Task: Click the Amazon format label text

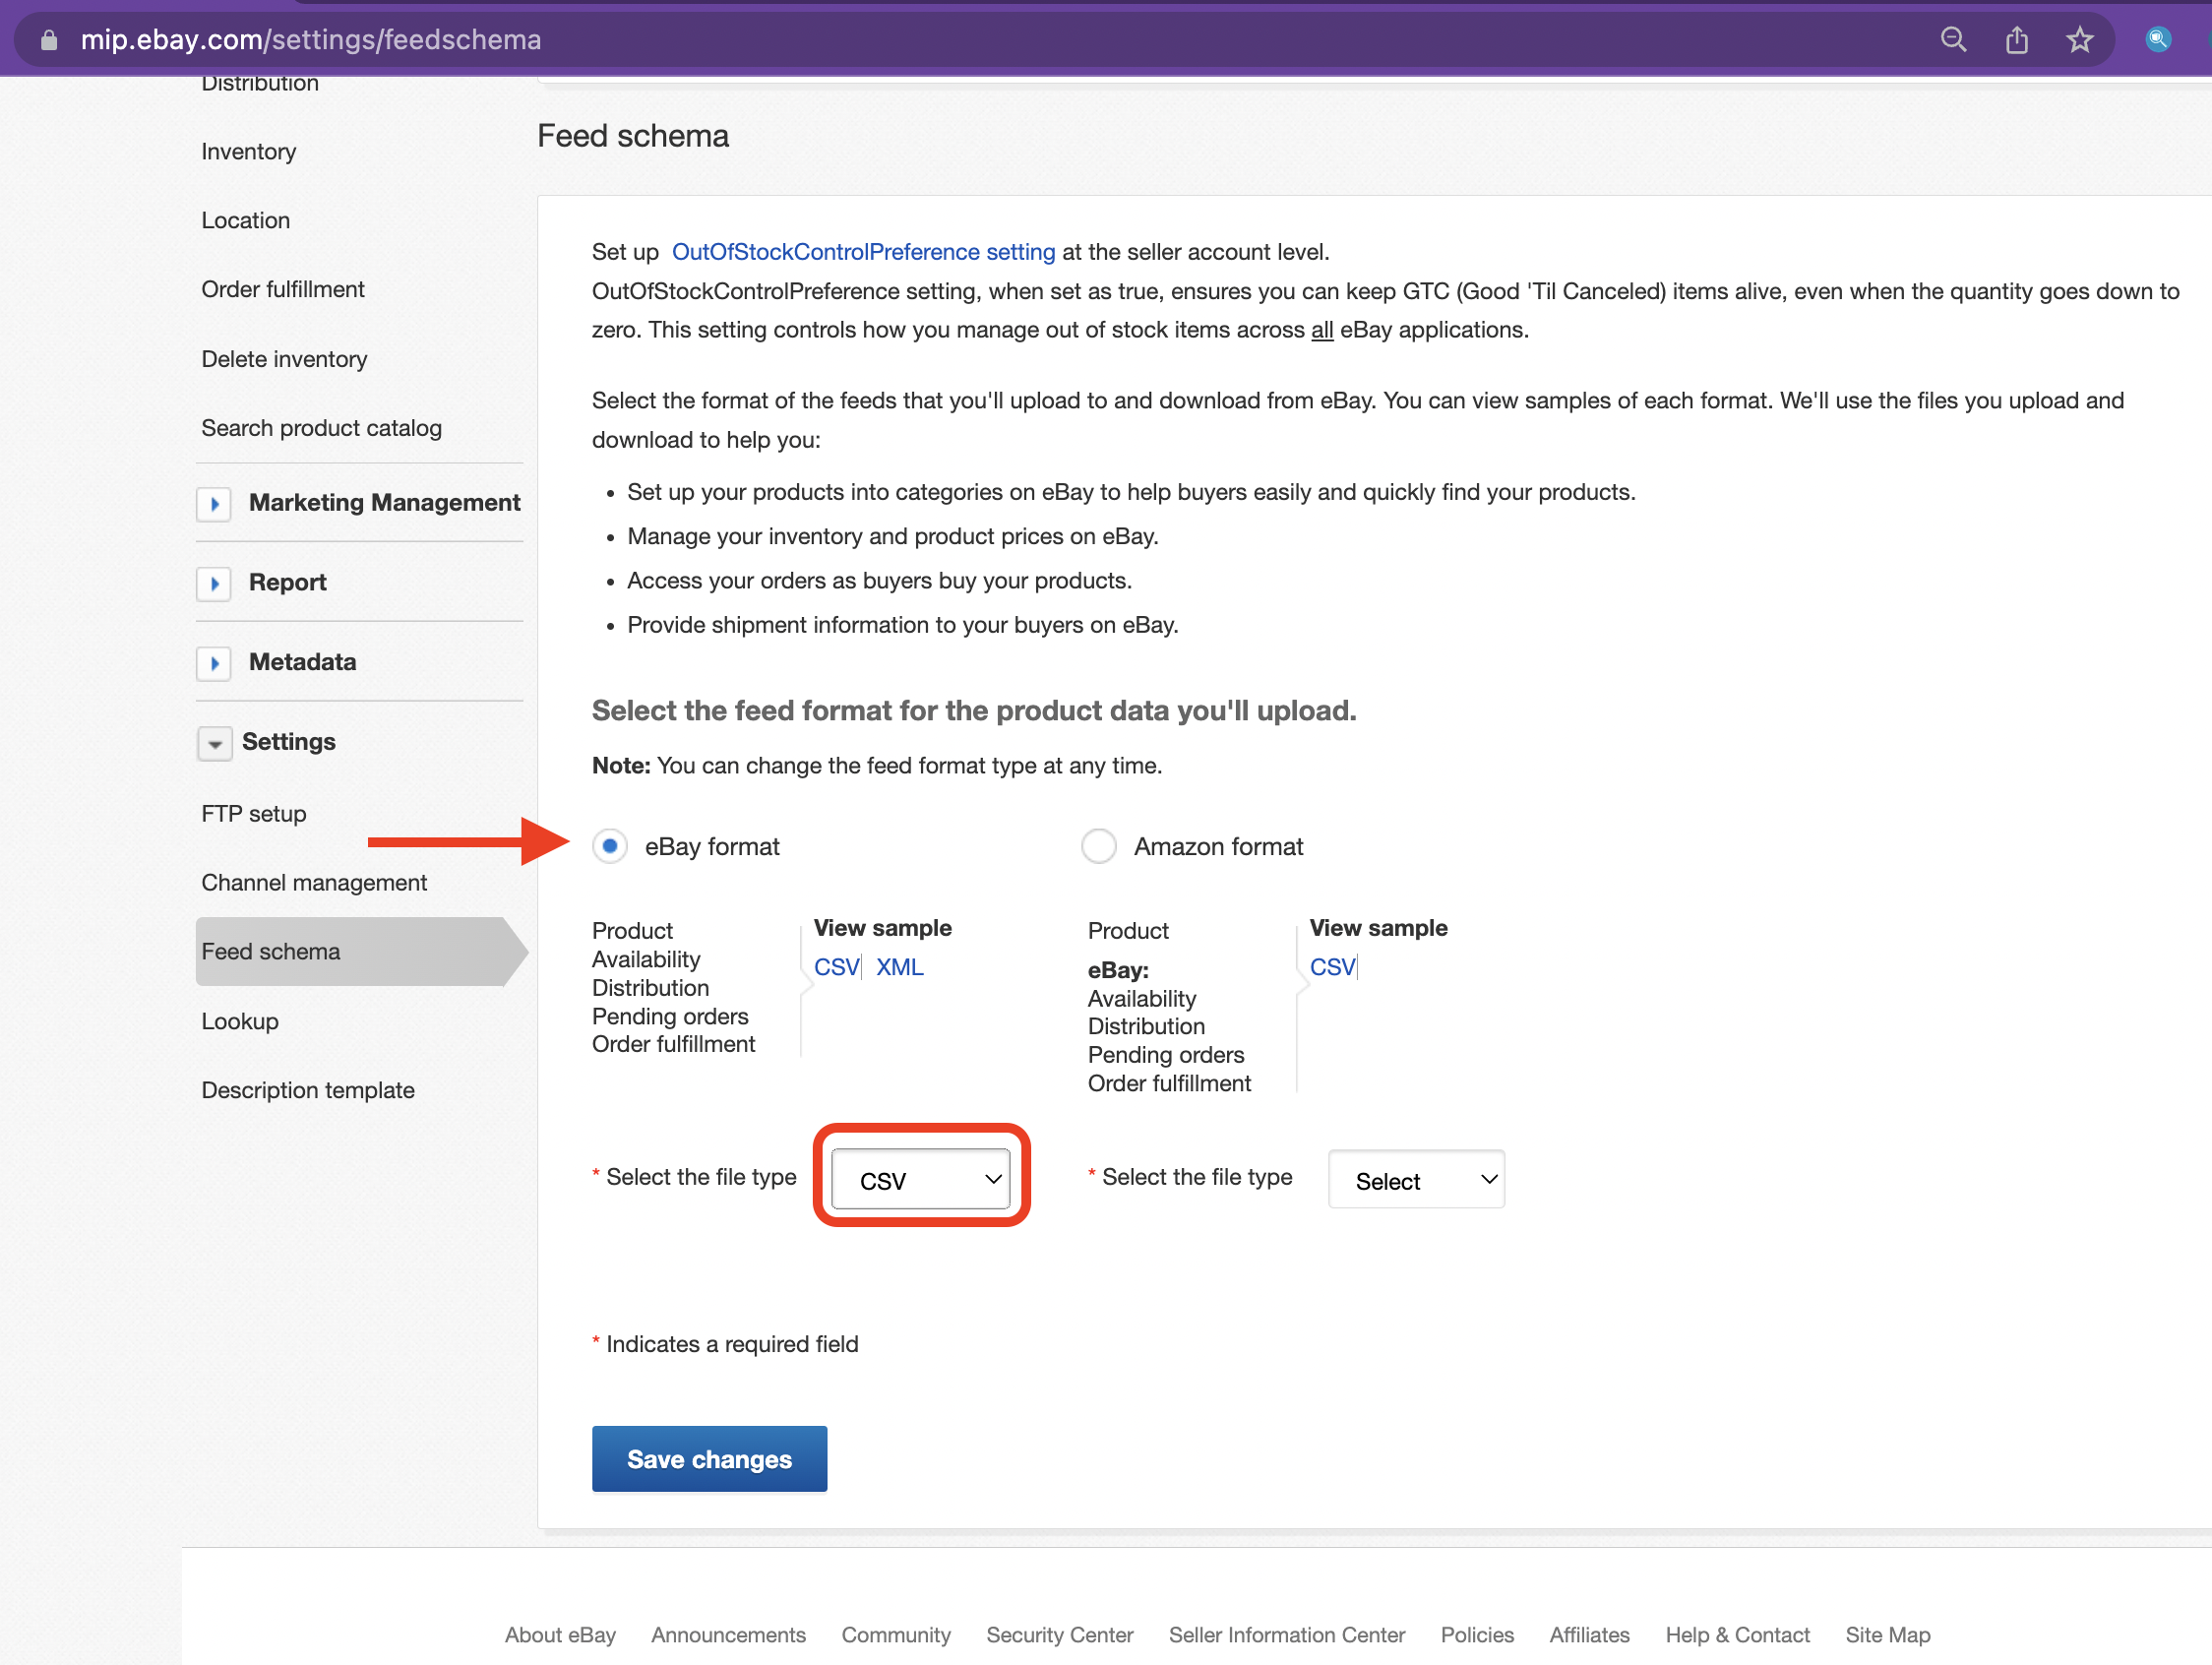Action: coord(1218,847)
